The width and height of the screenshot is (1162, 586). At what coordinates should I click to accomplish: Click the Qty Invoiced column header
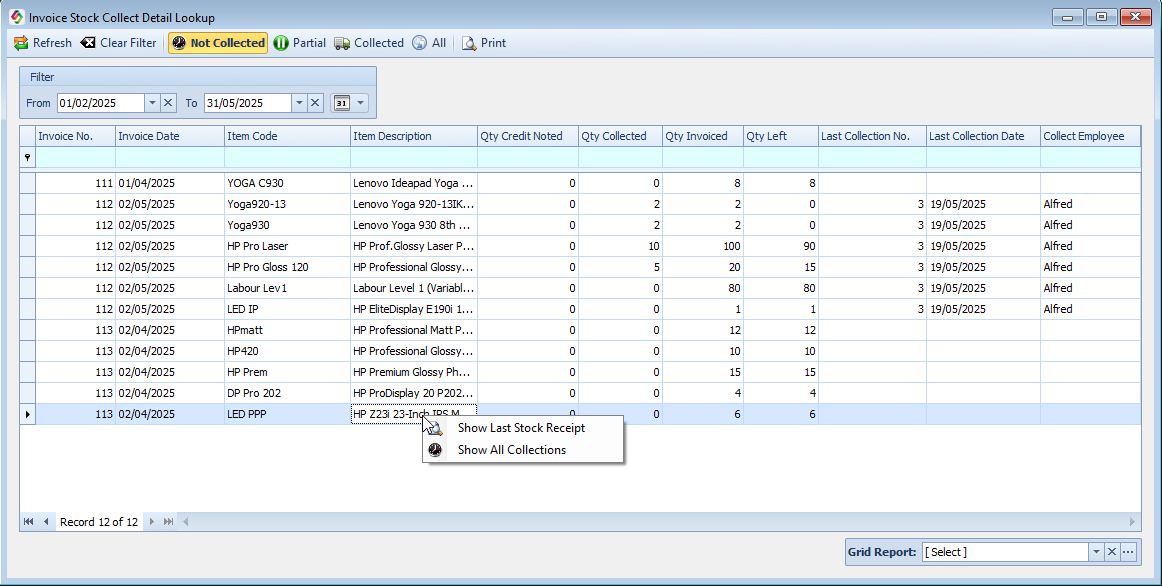(x=703, y=136)
